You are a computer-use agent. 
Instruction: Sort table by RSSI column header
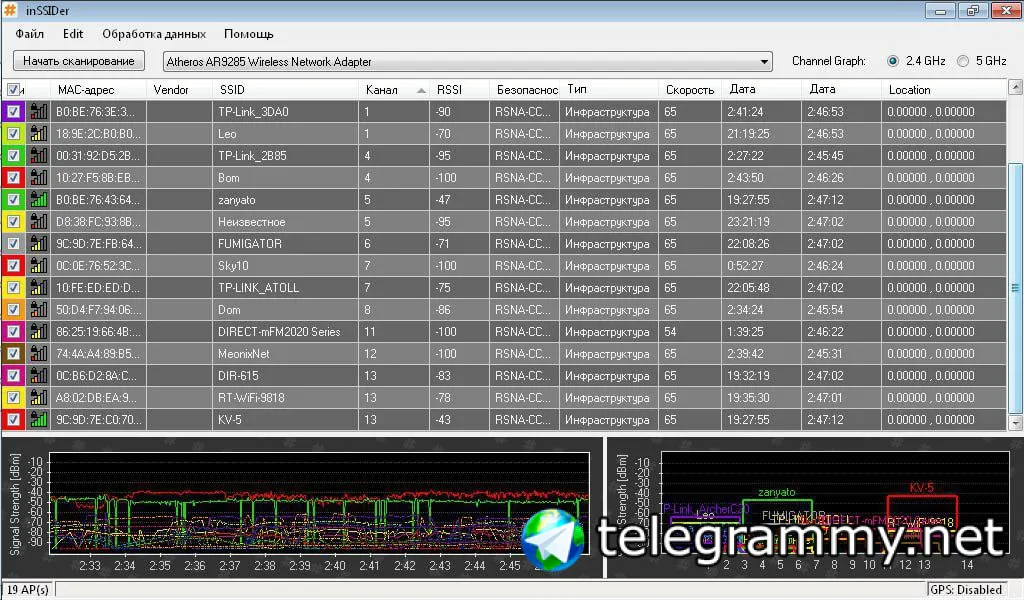[x=459, y=89]
